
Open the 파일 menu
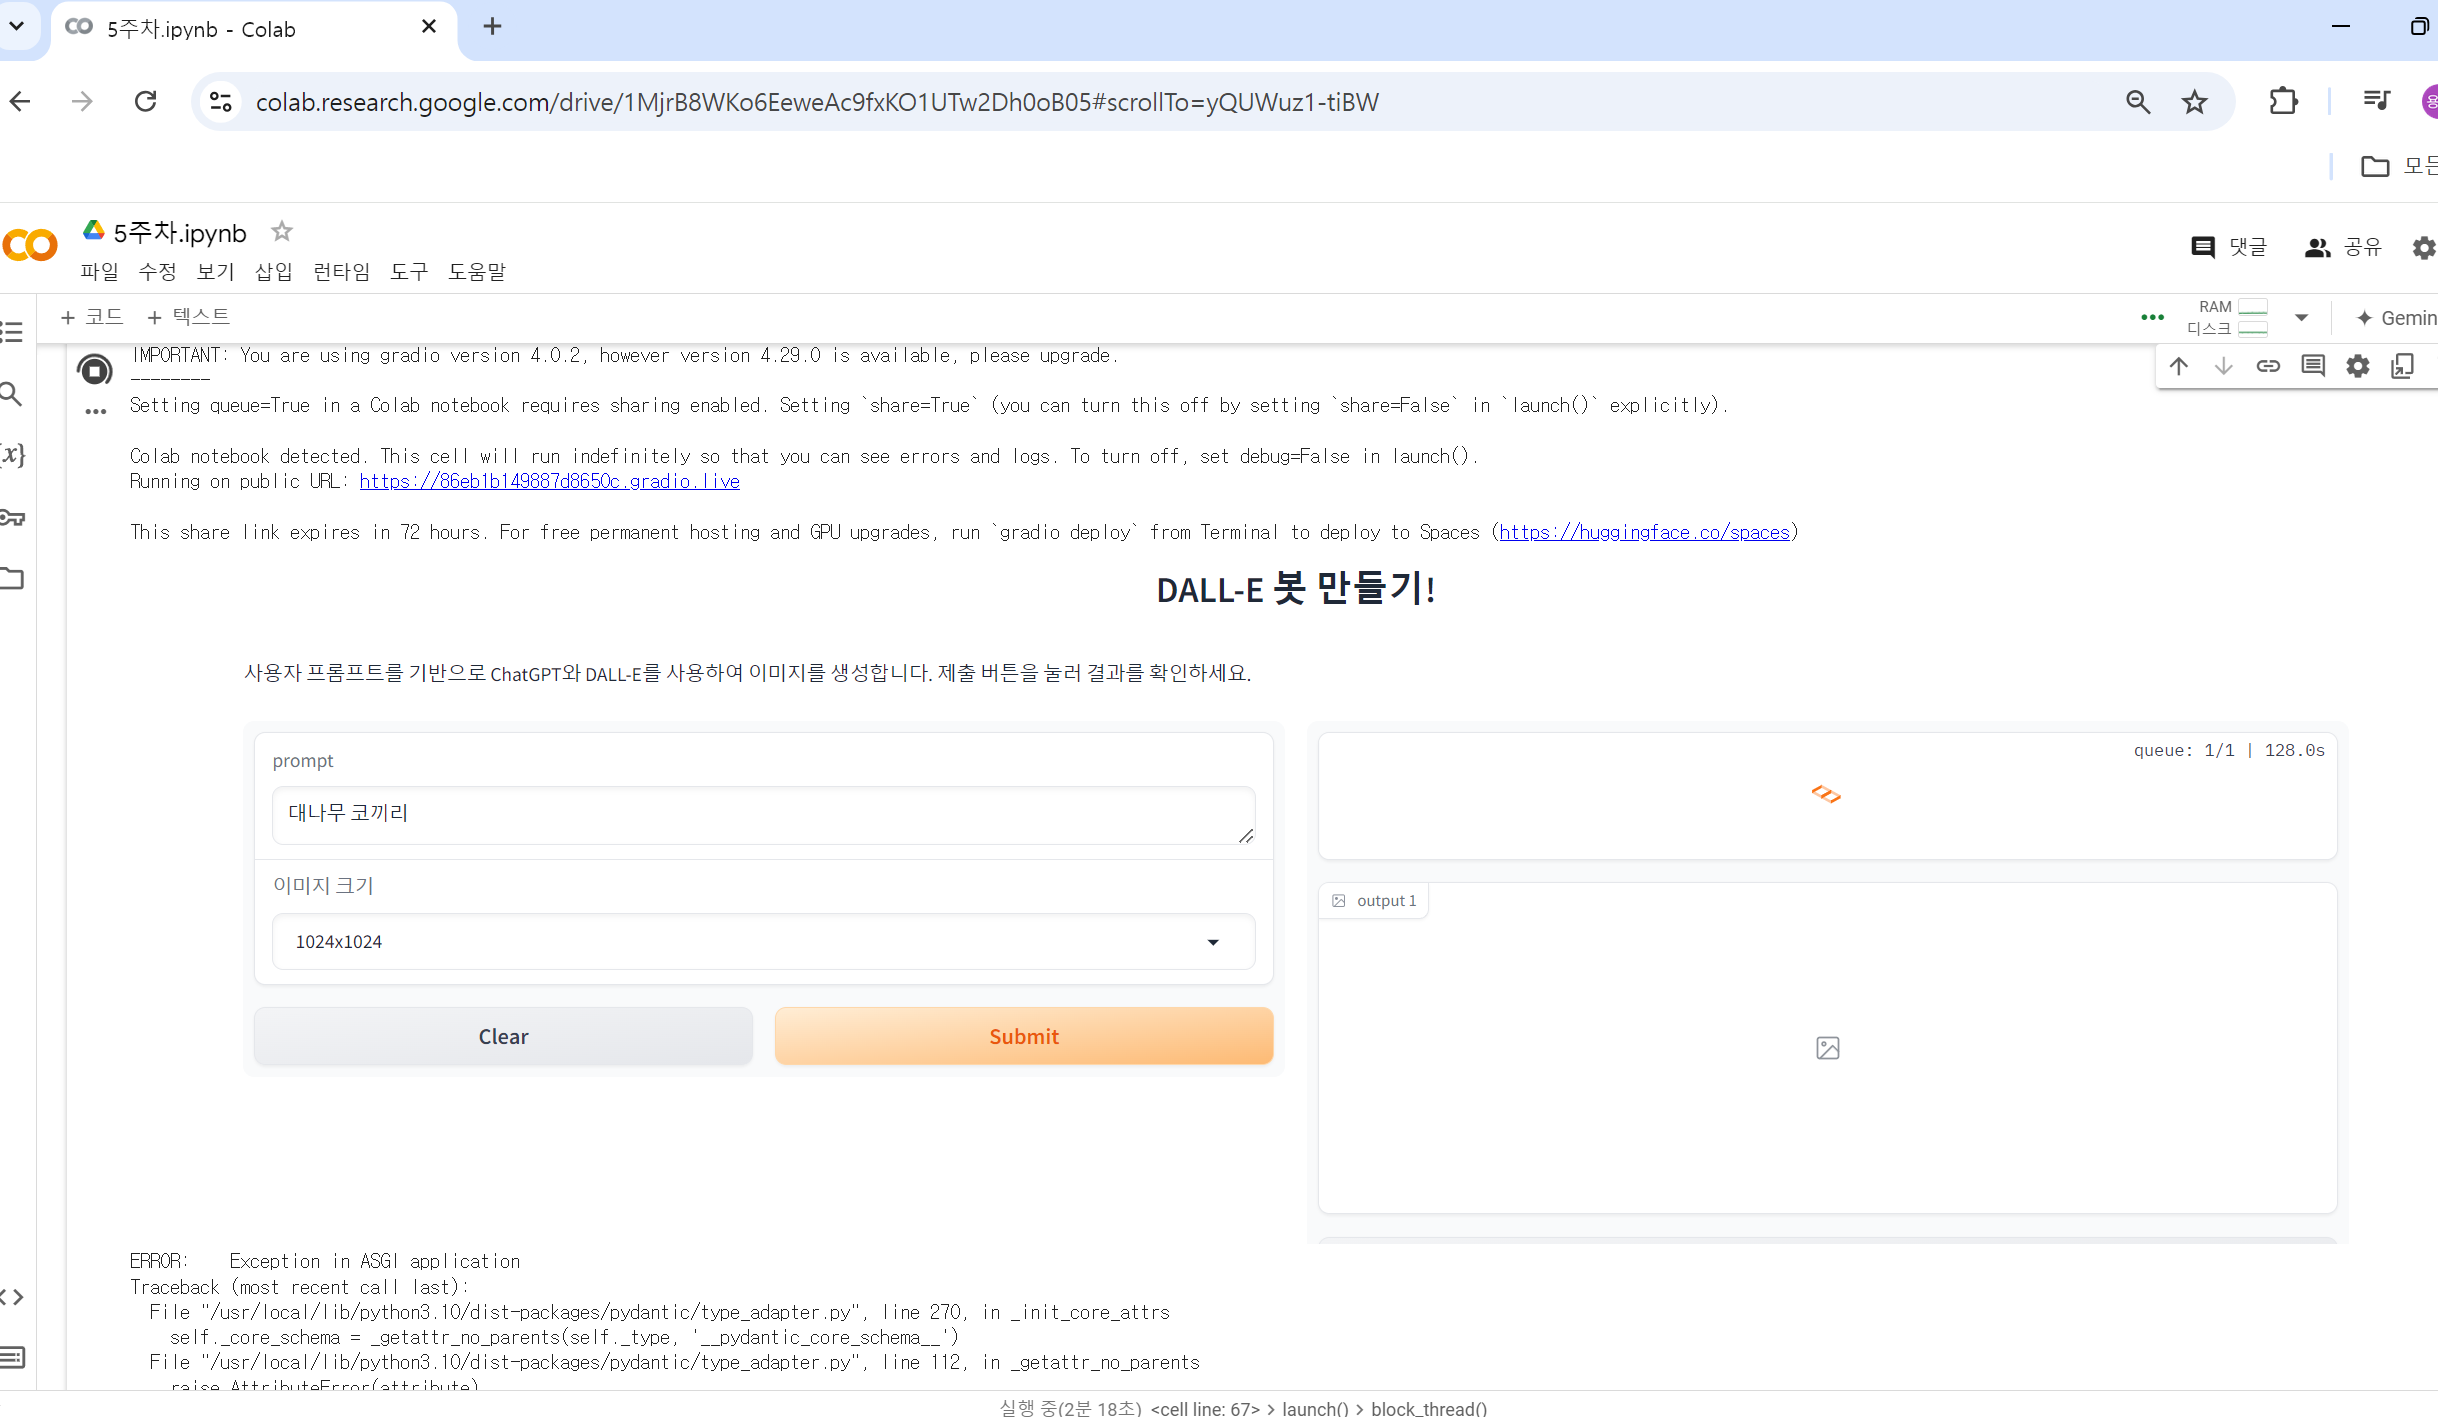coord(100,272)
